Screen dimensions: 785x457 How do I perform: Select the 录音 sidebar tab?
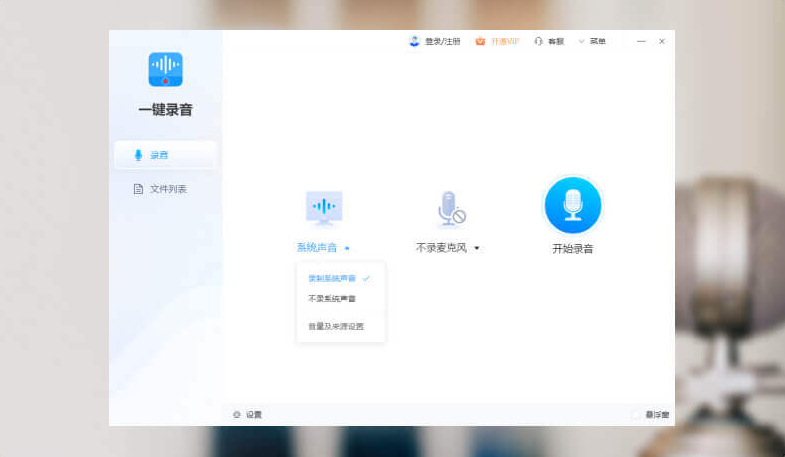tap(166, 155)
